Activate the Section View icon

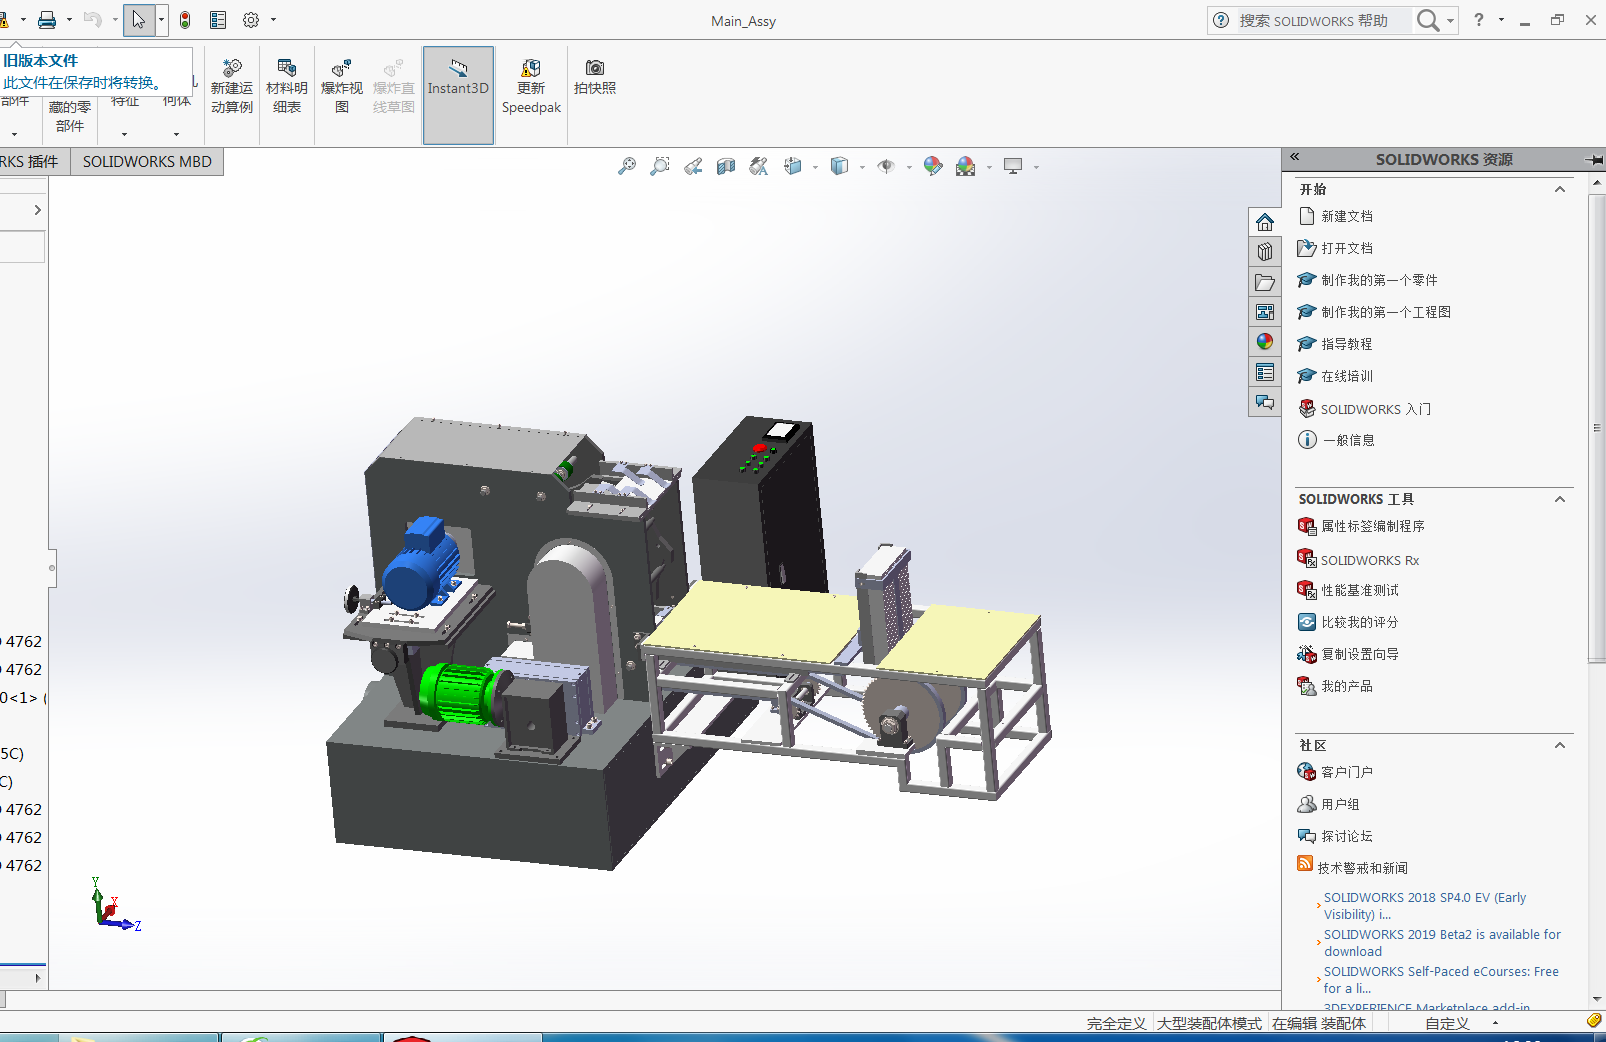(726, 166)
